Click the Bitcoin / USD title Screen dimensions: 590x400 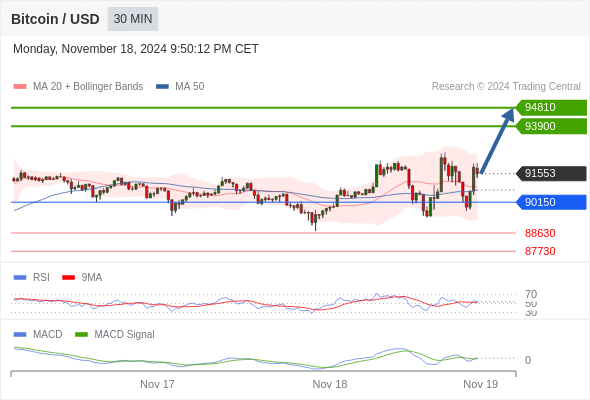55,19
